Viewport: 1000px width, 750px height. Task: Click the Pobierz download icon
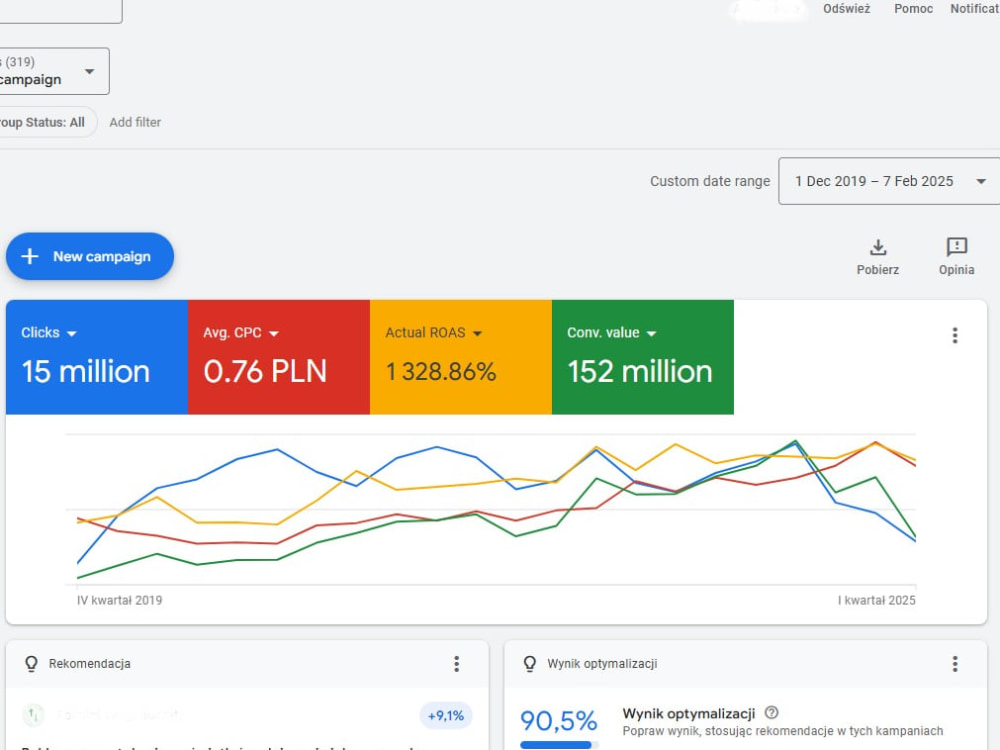878,247
